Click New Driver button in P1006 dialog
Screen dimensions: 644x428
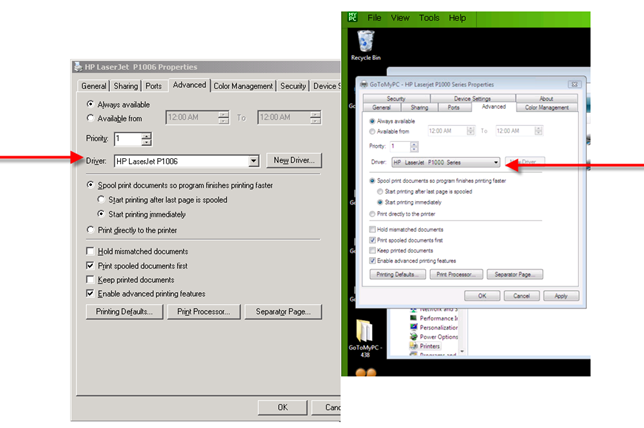(294, 160)
